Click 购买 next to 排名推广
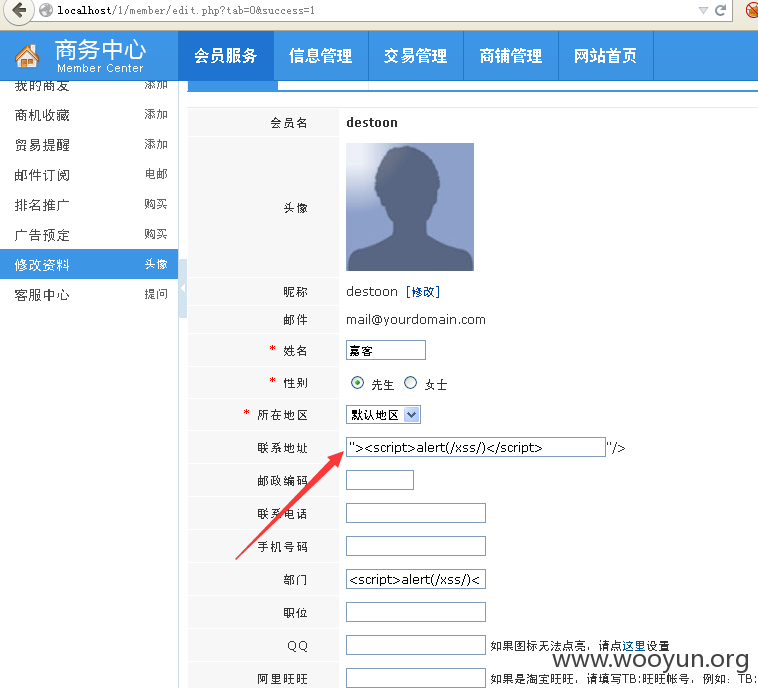 [156, 204]
